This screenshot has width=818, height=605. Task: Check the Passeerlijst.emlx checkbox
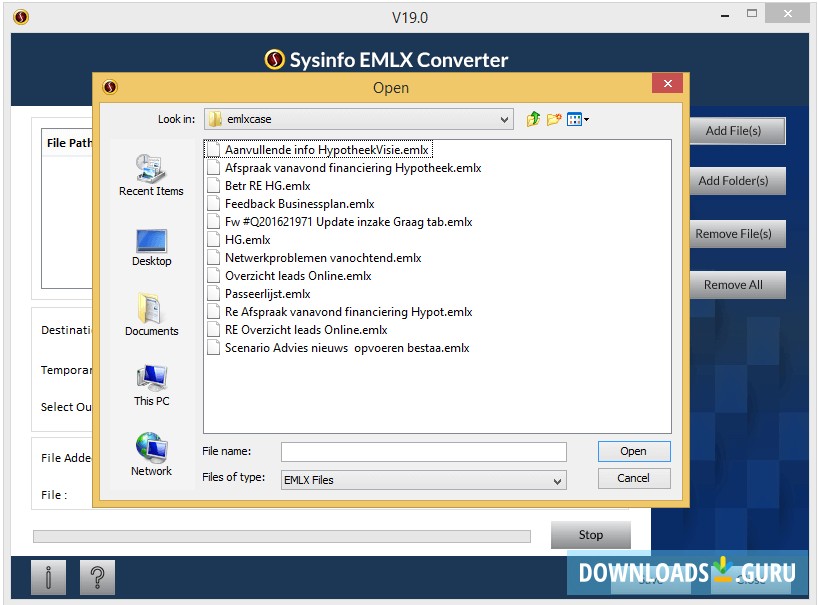click(213, 293)
